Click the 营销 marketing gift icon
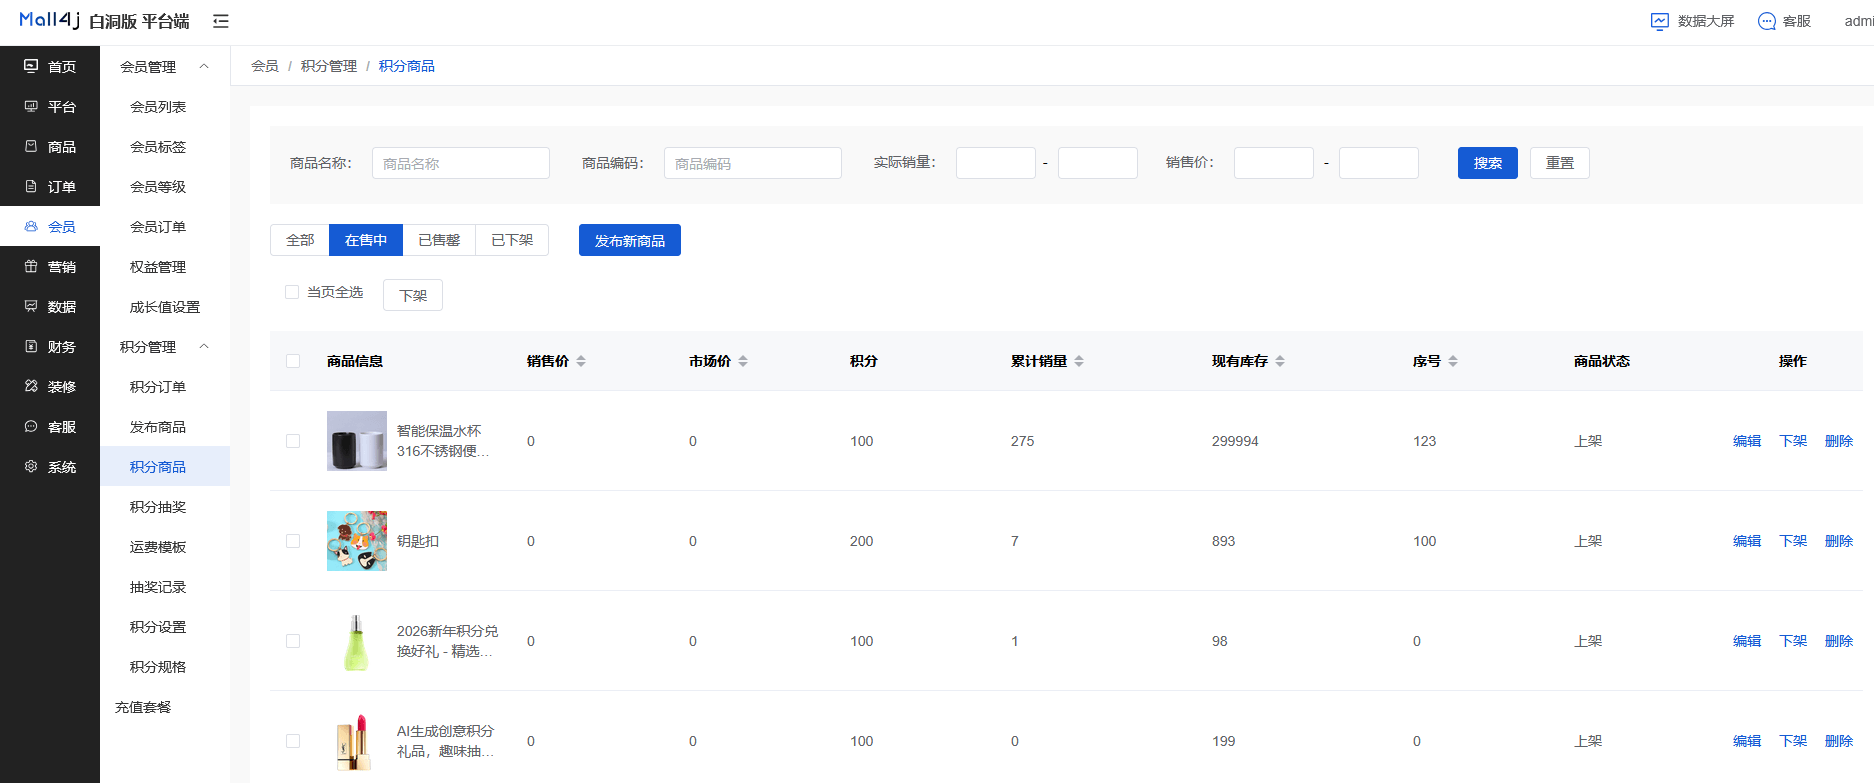 [x=31, y=266]
